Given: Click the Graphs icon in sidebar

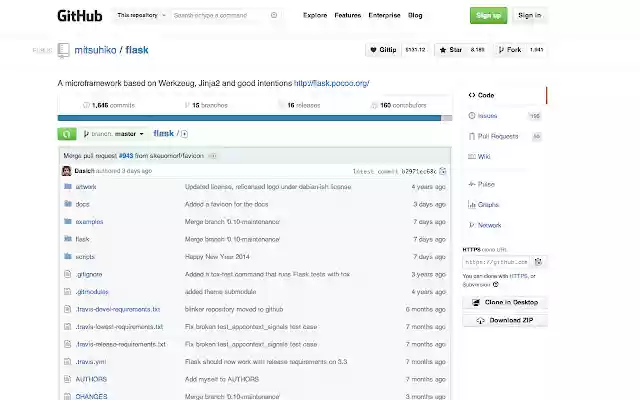Looking at the screenshot, I should click(x=472, y=204).
